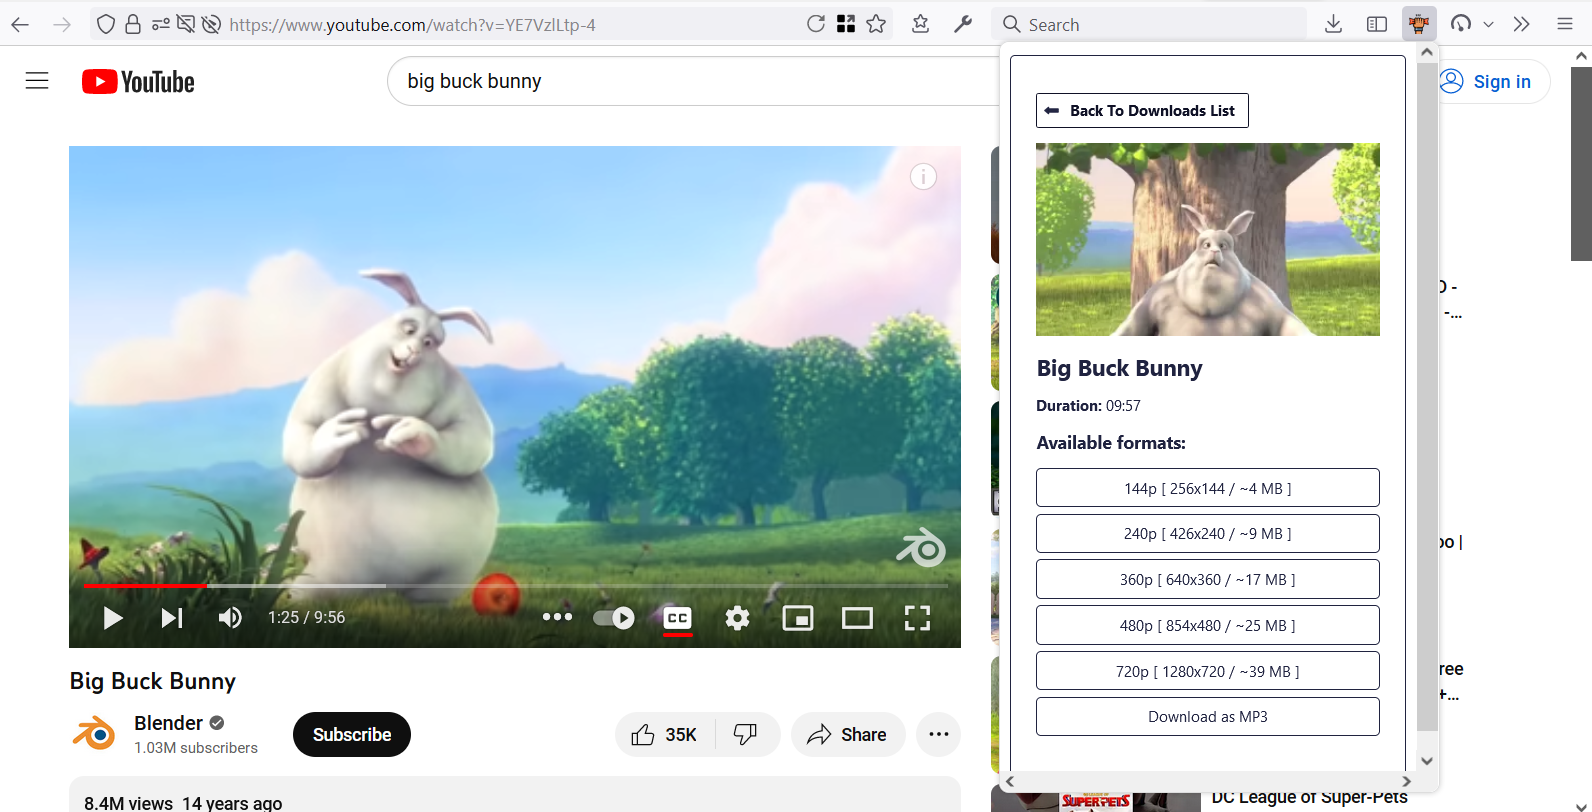The height and width of the screenshot is (812, 1592).
Task: Toggle closed captions with the CC button
Action: [x=677, y=618]
